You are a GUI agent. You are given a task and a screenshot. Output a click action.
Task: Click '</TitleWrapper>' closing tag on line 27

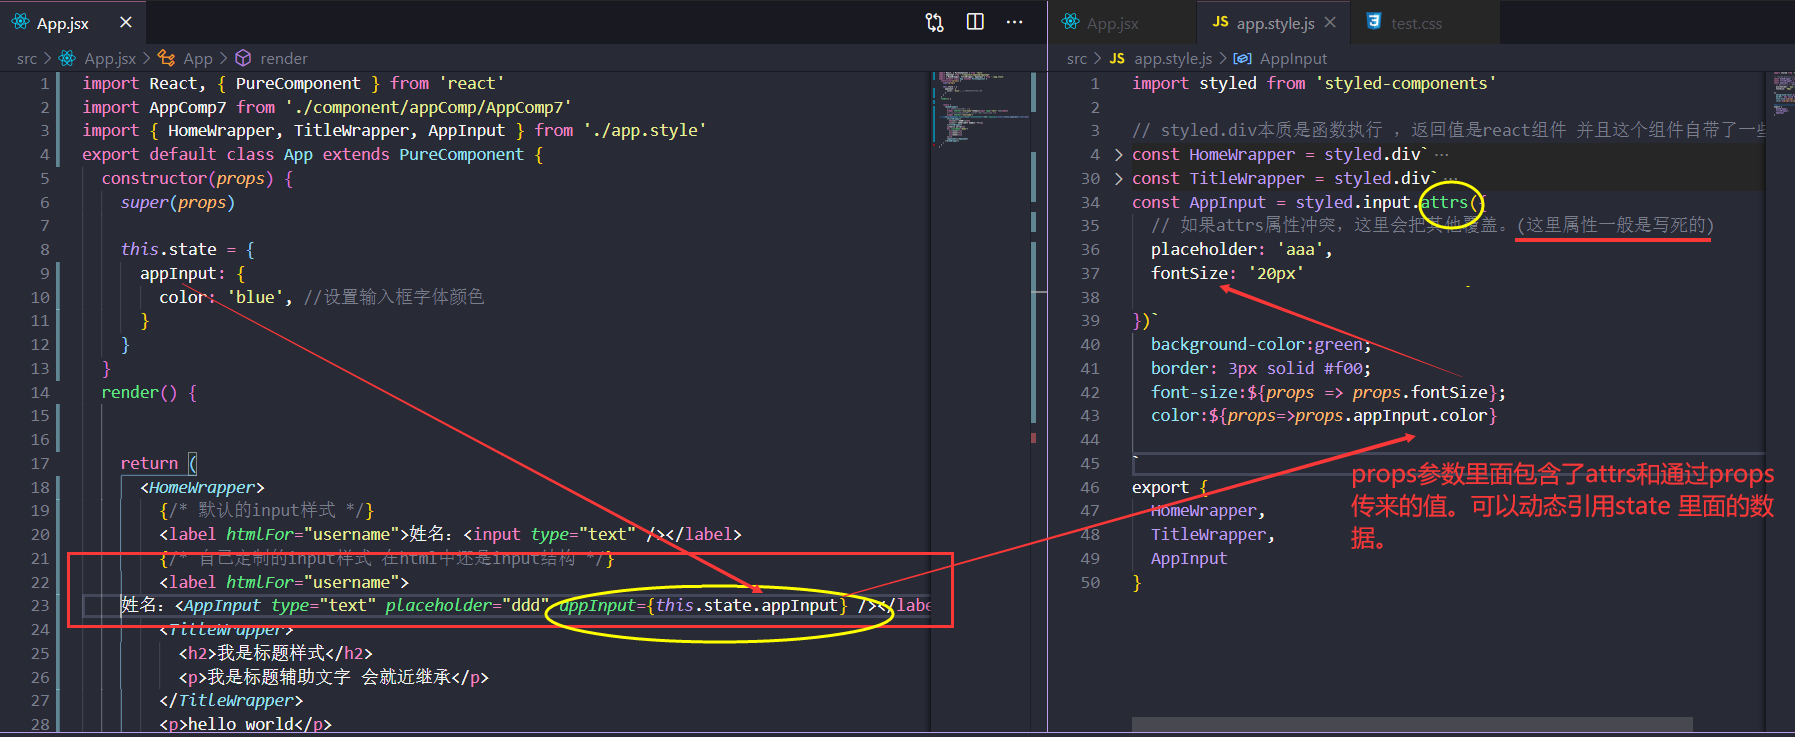point(231,701)
